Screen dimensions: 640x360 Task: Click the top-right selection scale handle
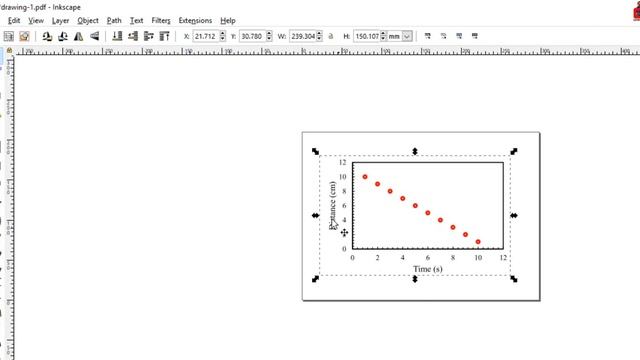pos(514,151)
